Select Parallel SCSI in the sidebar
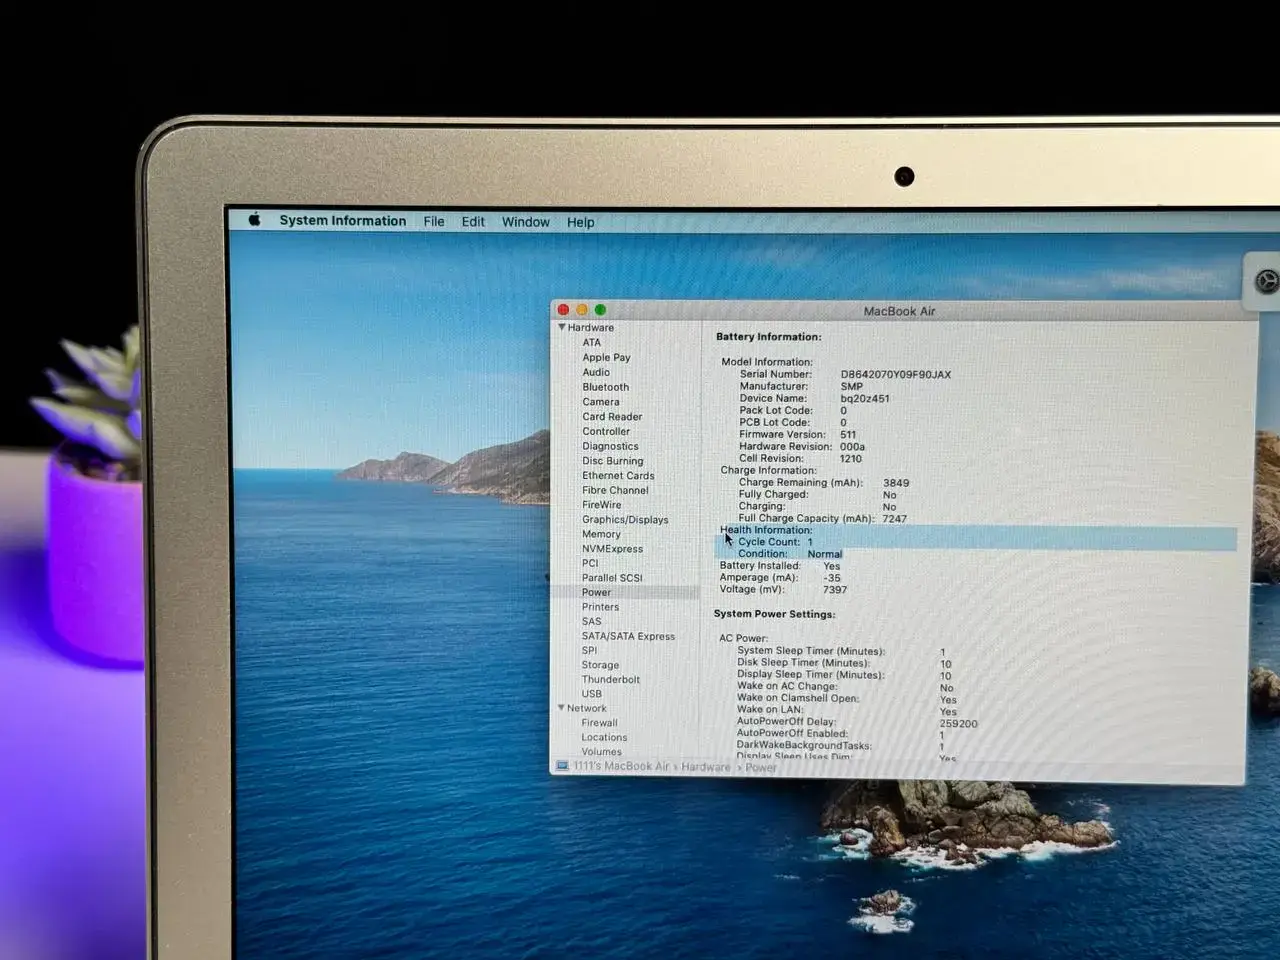The height and width of the screenshot is (960, 1280). [612, 578]
